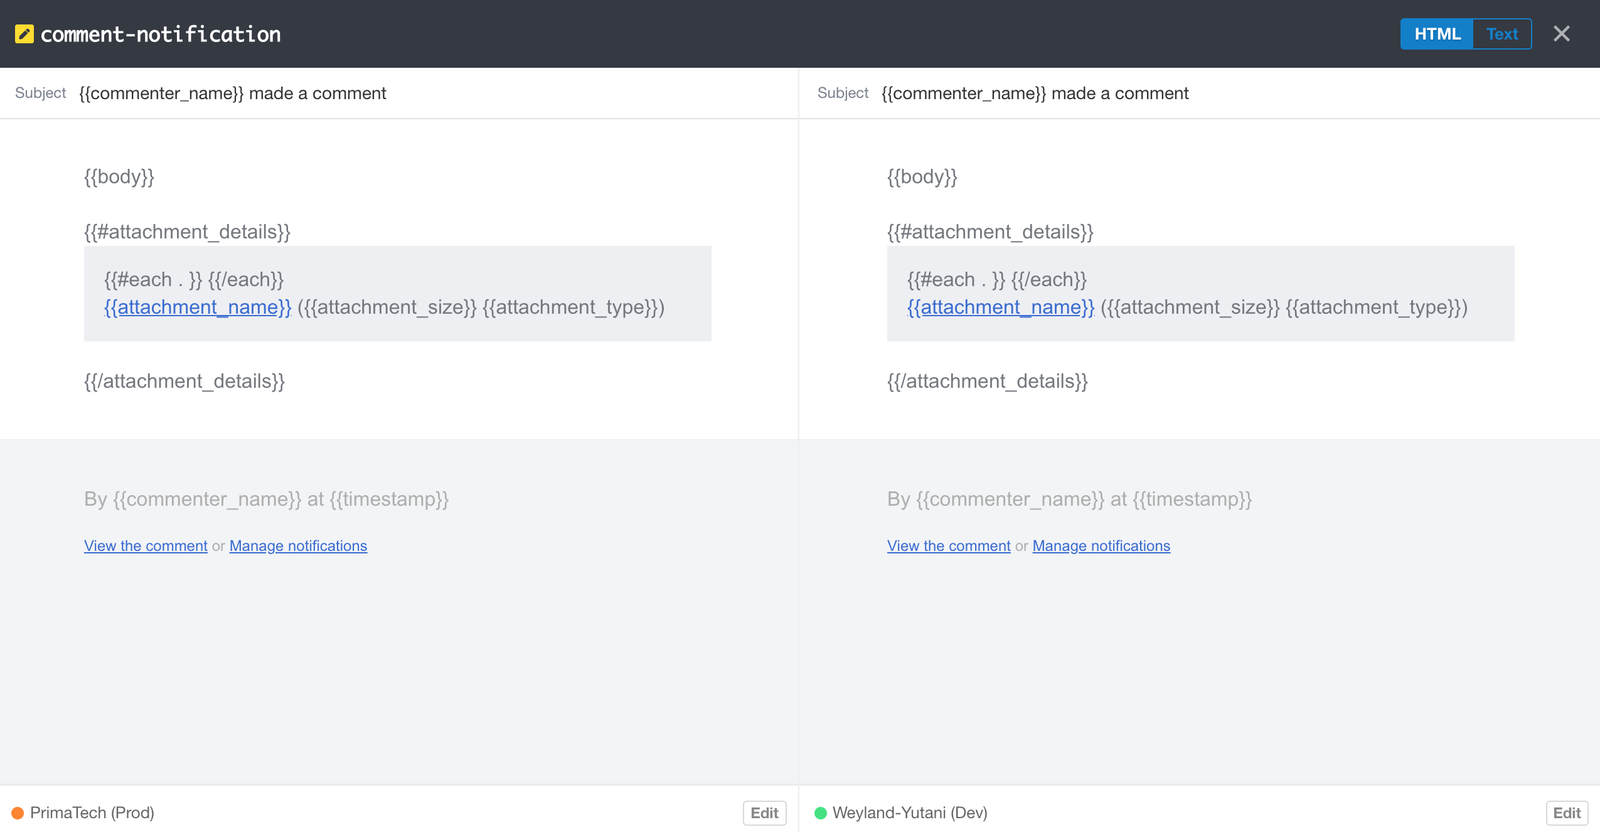The image size is (1600, 832).
Task: Click the {{body}} placeholder in left preview
Action: coord(119,177)
